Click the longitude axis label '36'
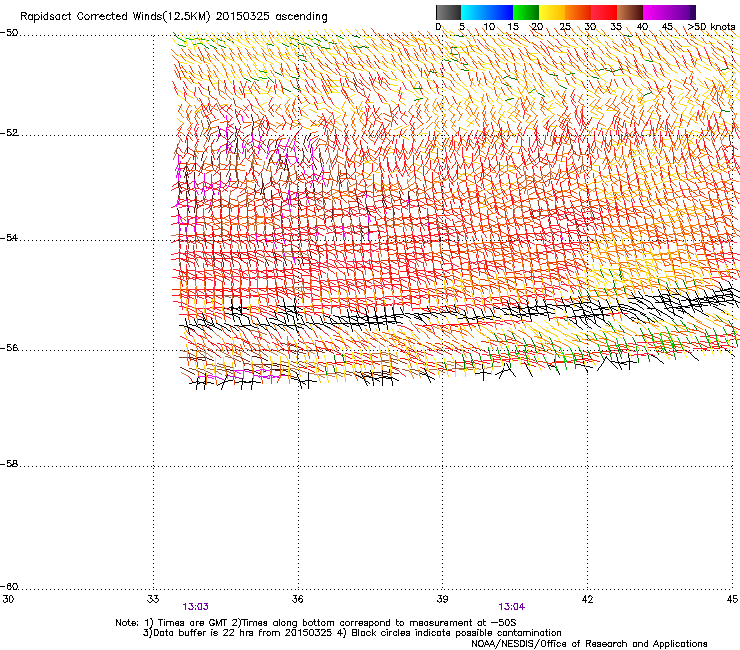The width and height of the screenshot is (740, 650). pyautogui.click(x=297, y=599)
